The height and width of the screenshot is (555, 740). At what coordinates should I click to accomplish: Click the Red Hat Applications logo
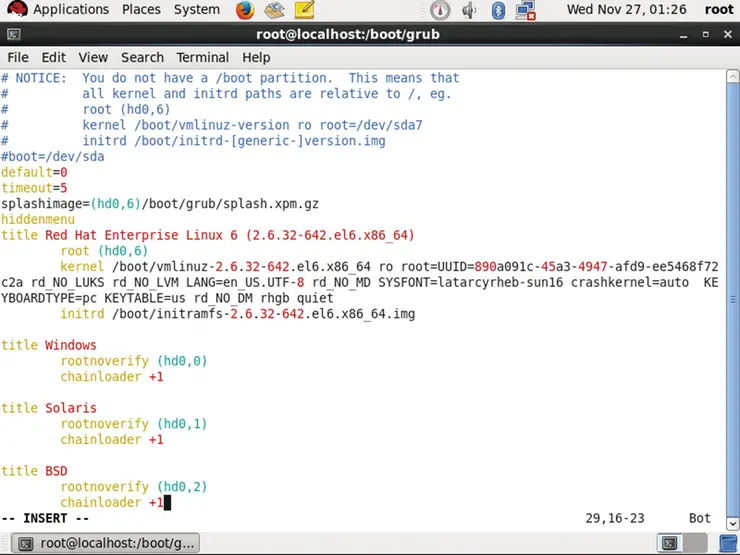(x=15, y=10)
